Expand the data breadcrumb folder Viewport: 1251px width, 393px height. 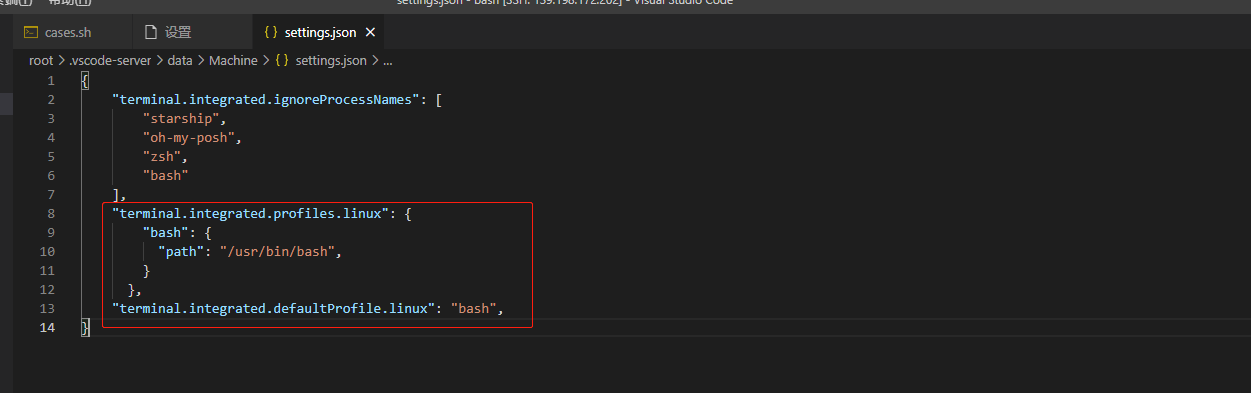(x=180, y=60)
